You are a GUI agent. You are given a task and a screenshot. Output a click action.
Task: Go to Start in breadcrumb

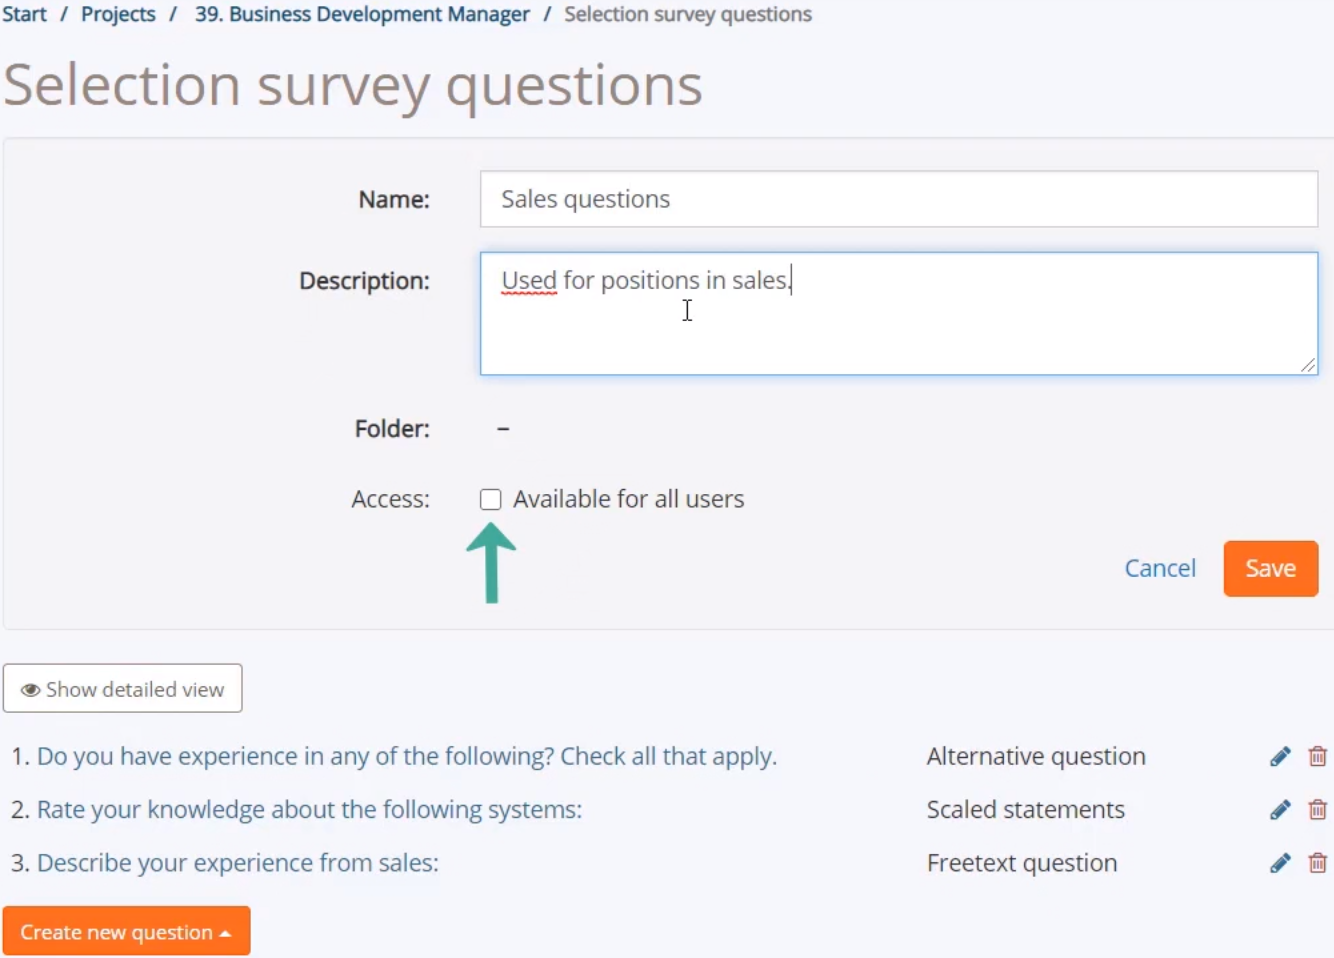(x=24, y=14)
